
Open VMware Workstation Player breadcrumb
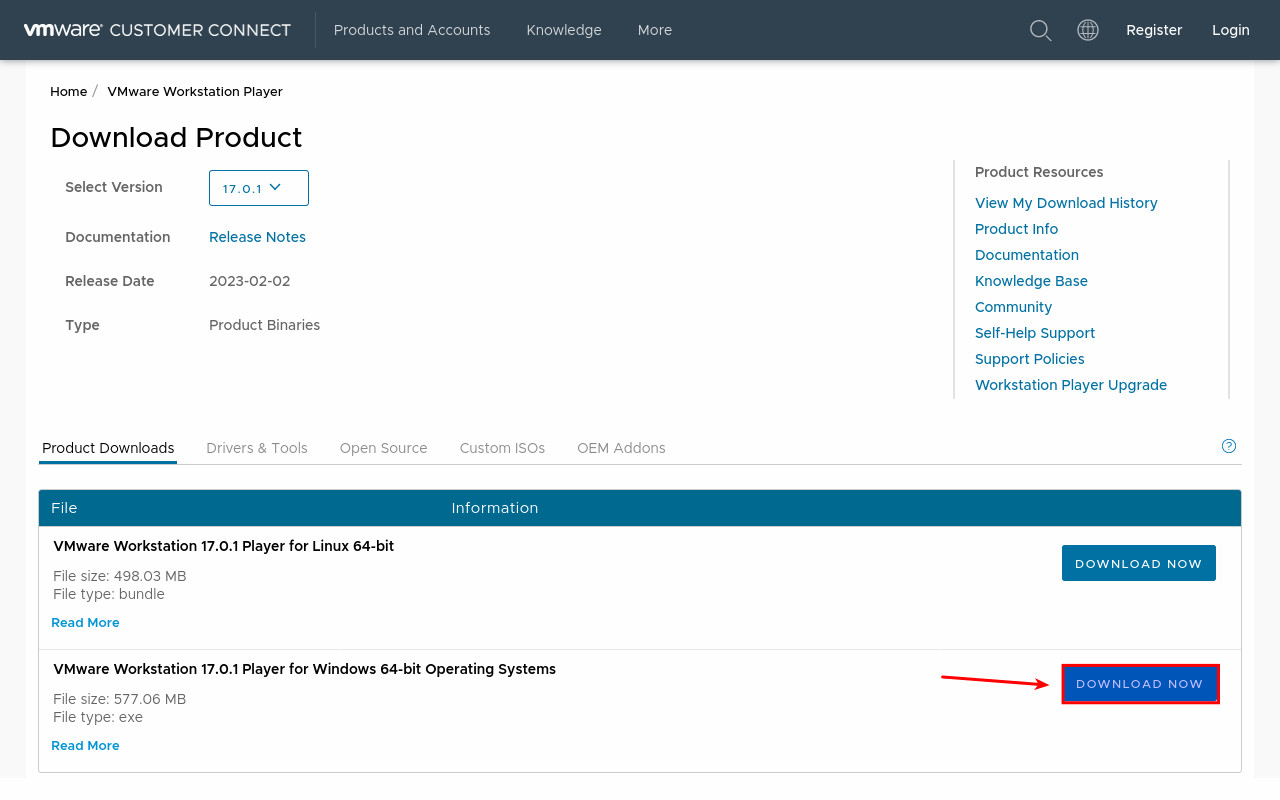195,91
